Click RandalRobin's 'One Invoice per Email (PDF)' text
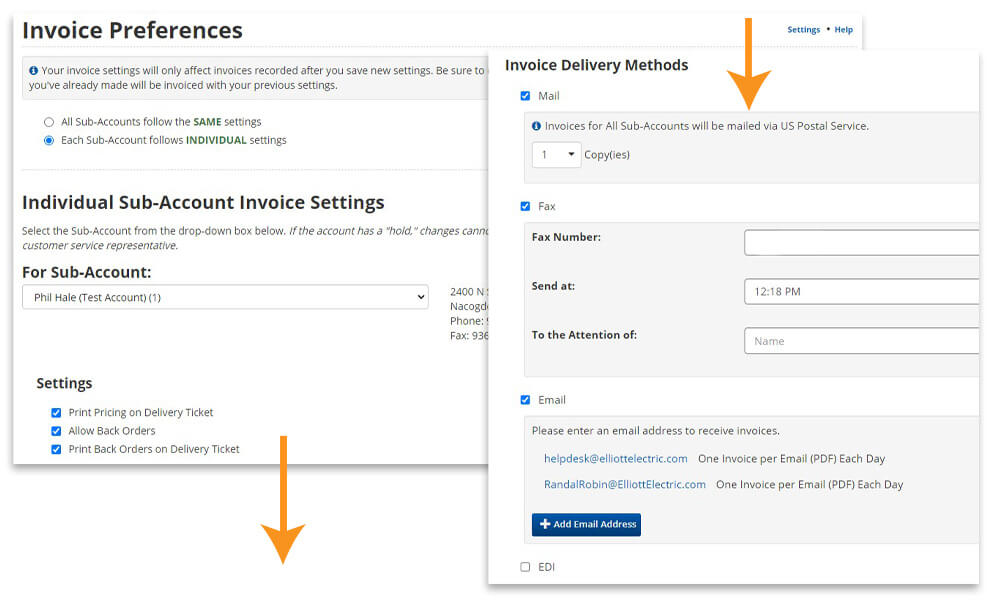Viewport: 1000px width, 600px height. (x=809, y=485)
